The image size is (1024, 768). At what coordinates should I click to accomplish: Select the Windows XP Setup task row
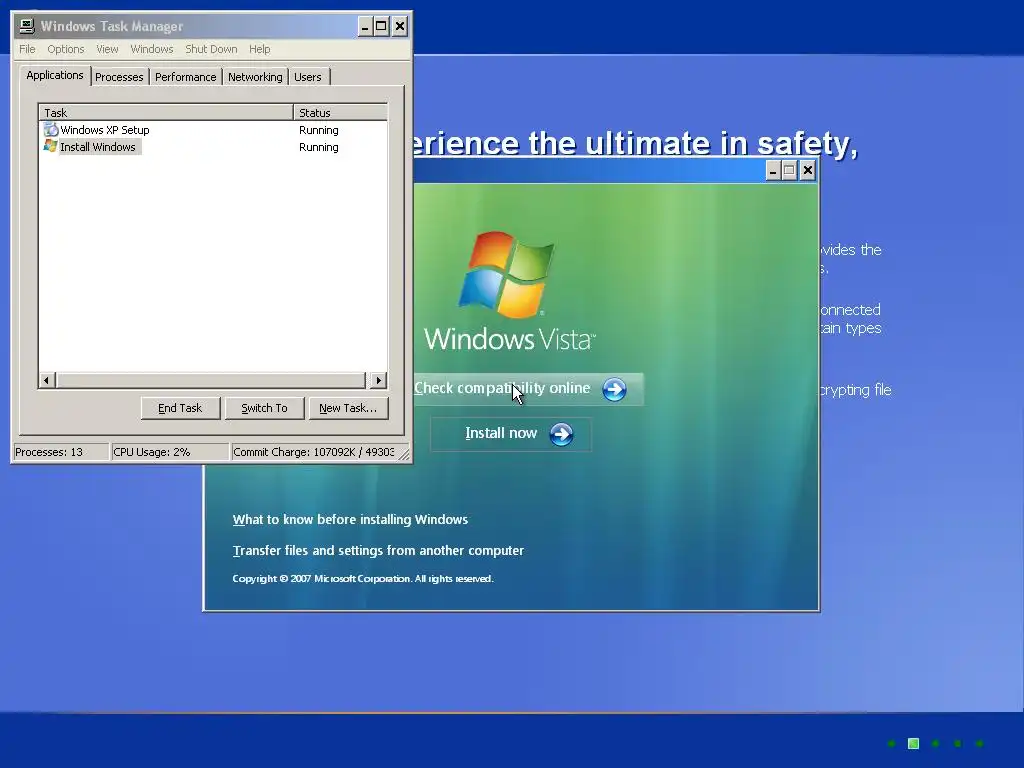tap(213, 130)
